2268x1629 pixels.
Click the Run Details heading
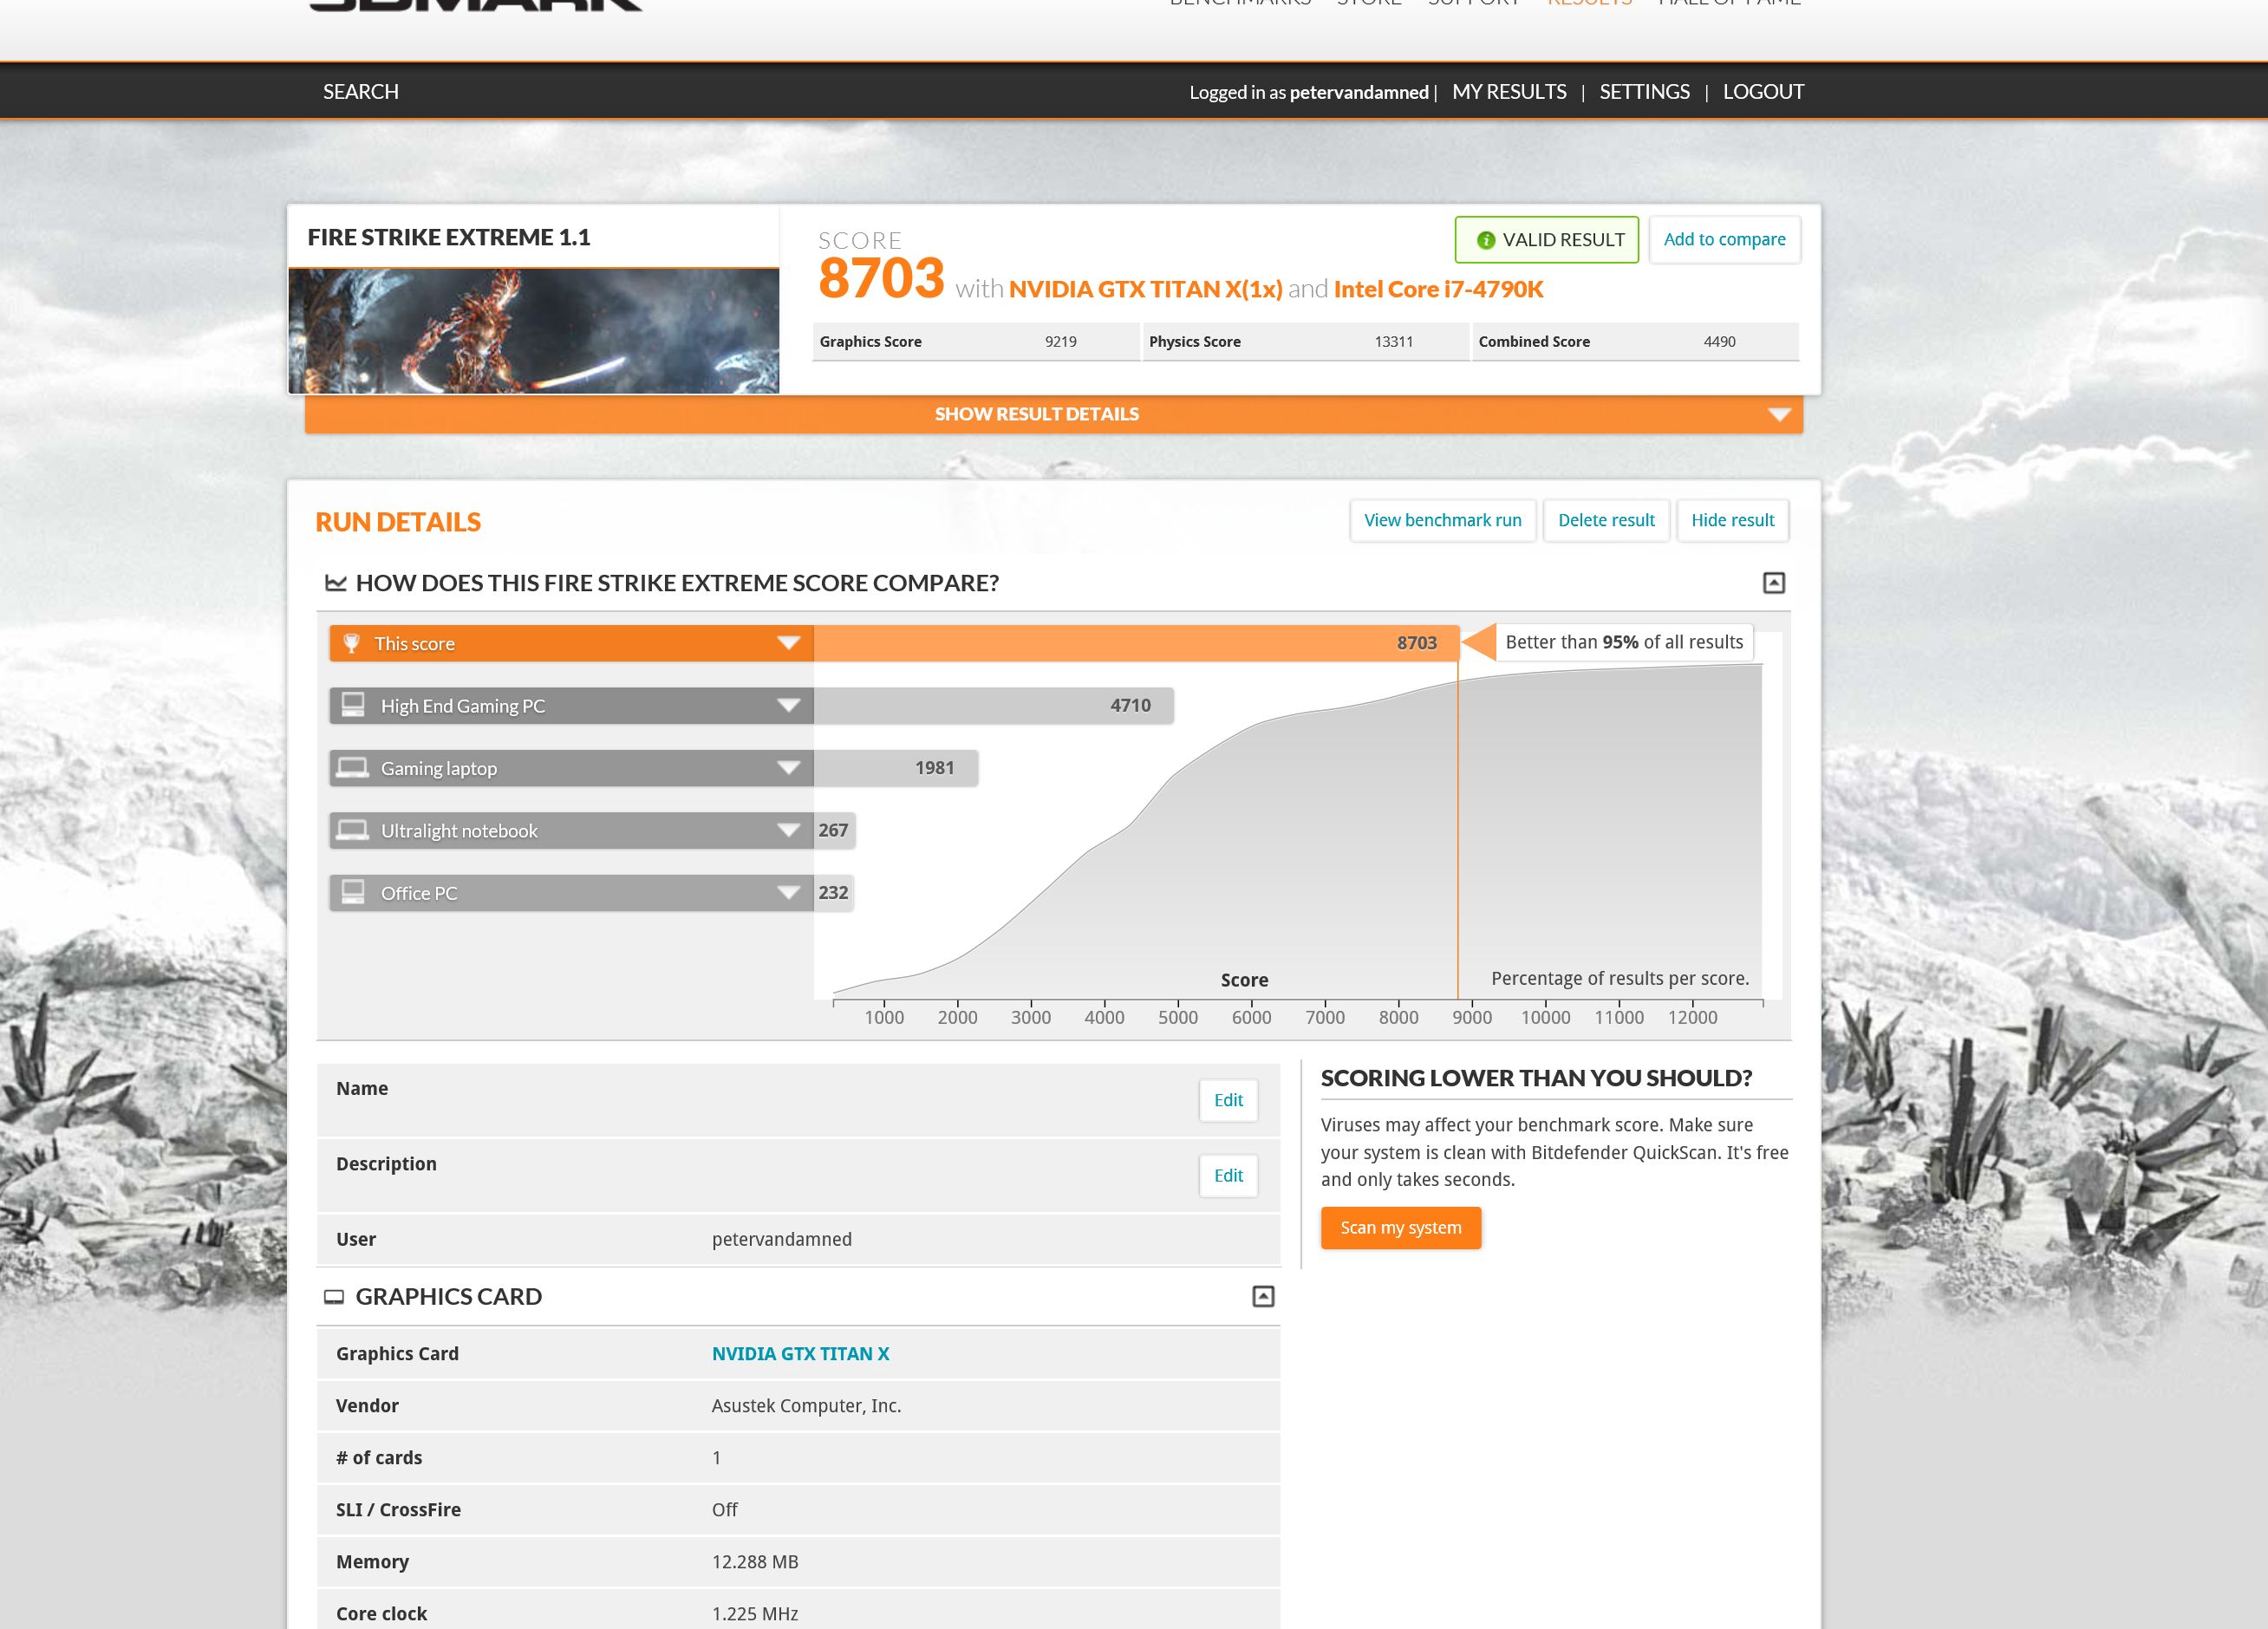pyautogui.click(x=398, y=522)
